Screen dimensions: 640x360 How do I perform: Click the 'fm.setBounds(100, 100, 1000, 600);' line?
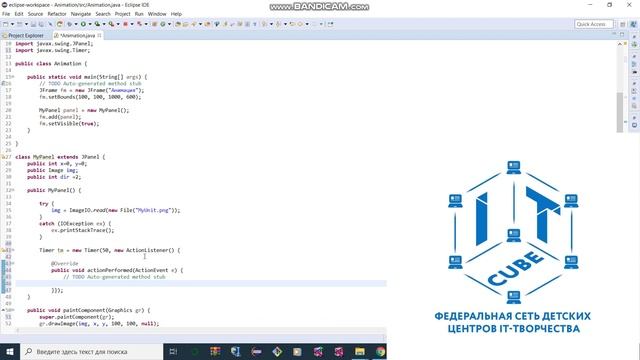90,97
